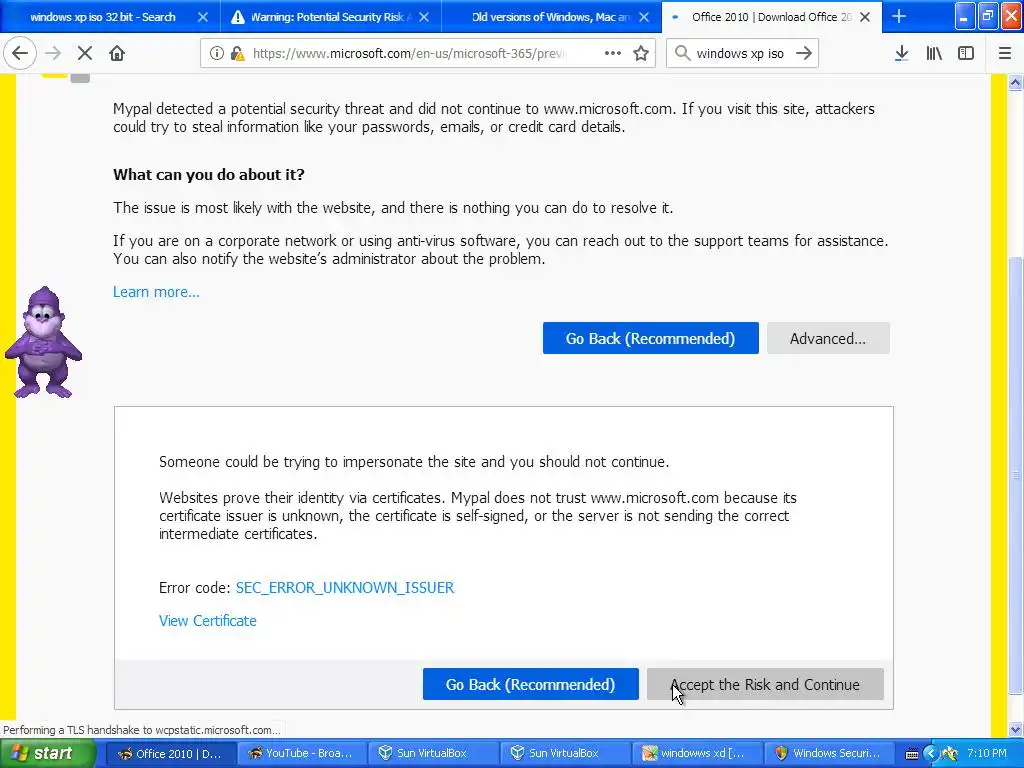Click the page scrollbar down arrow

tap(1015, 729)
